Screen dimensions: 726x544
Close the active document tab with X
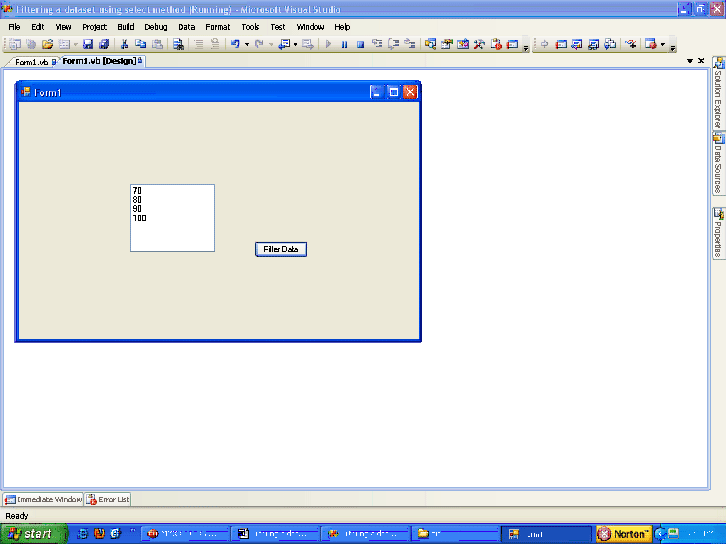click(701, 61)
